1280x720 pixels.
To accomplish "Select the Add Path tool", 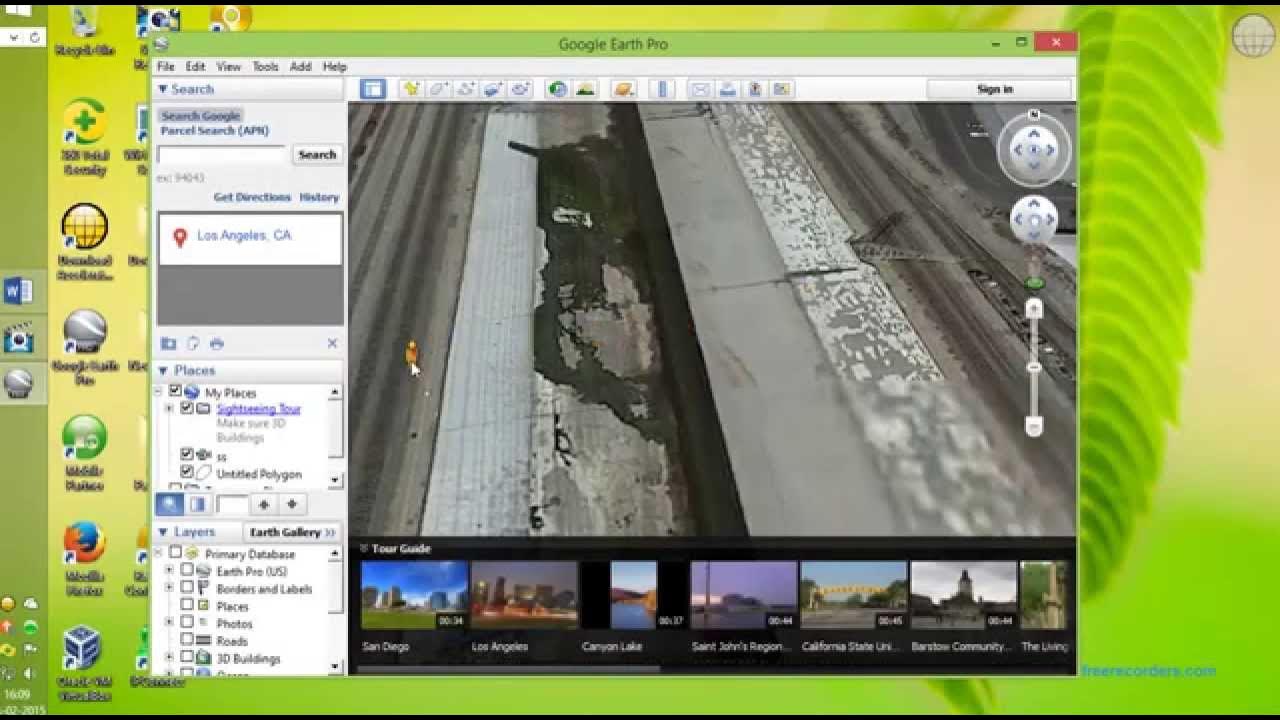I will tap(465, 89).
